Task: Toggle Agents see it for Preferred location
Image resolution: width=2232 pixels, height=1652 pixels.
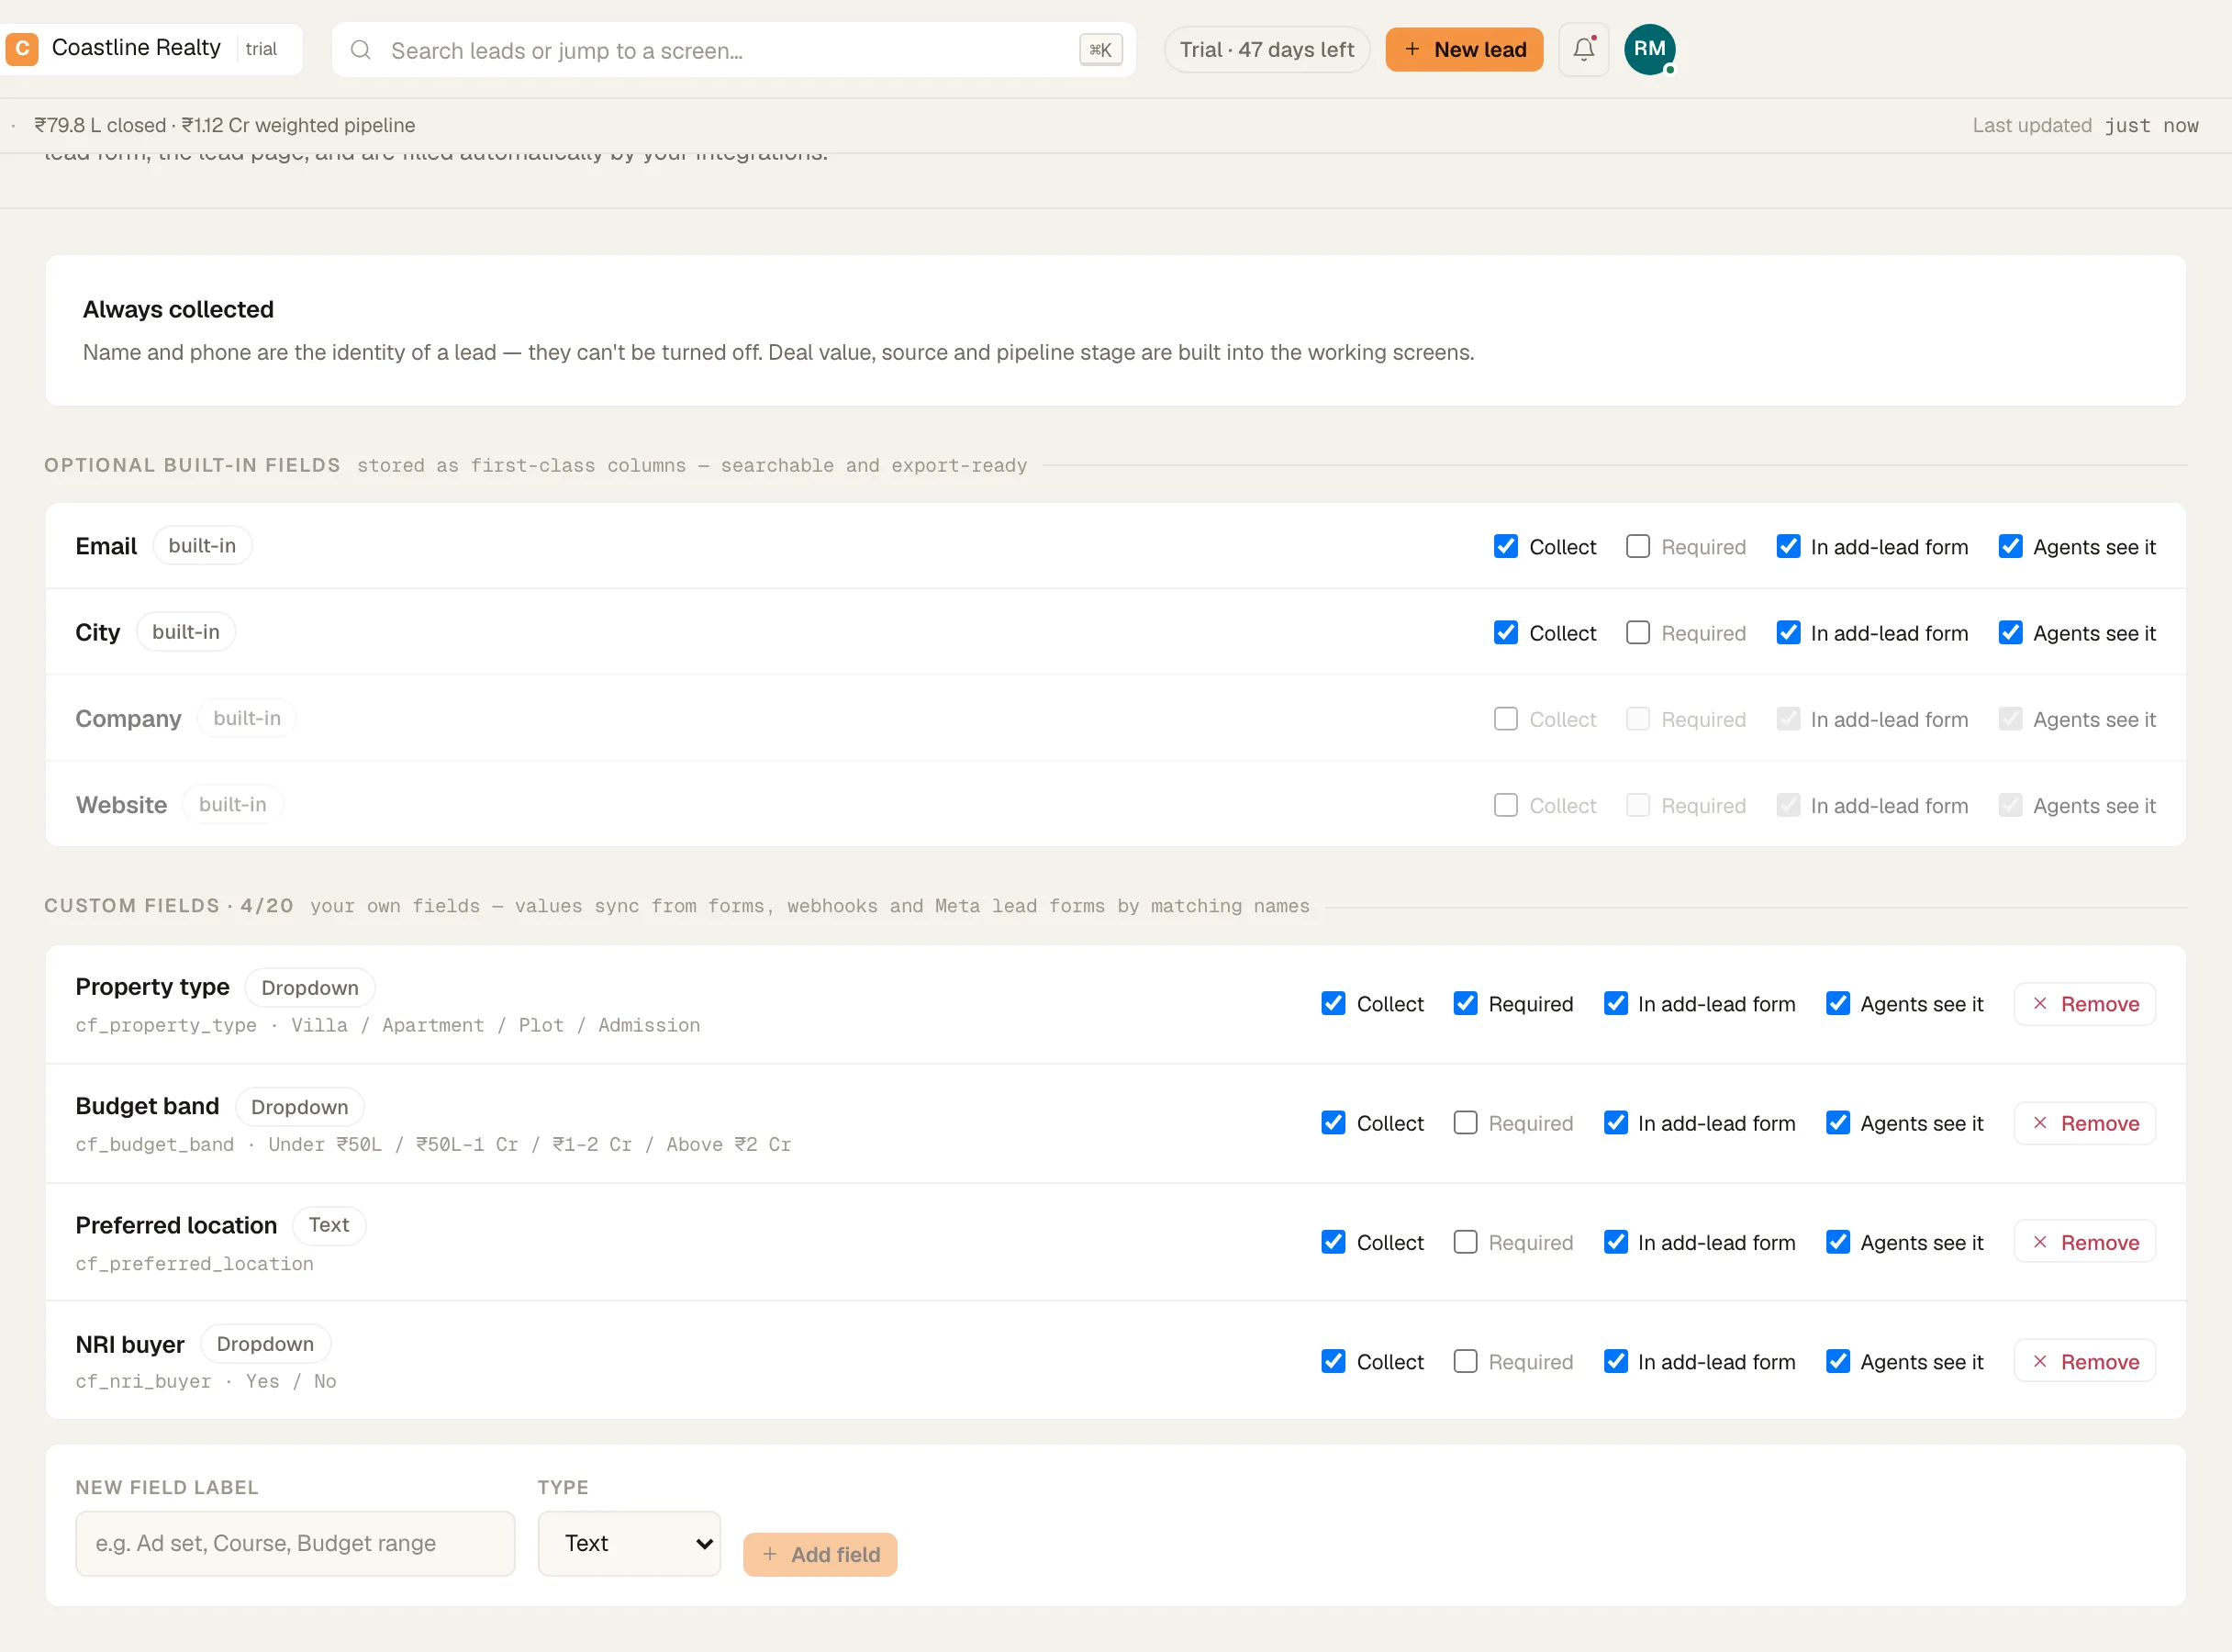Action: [1837, 1241]
